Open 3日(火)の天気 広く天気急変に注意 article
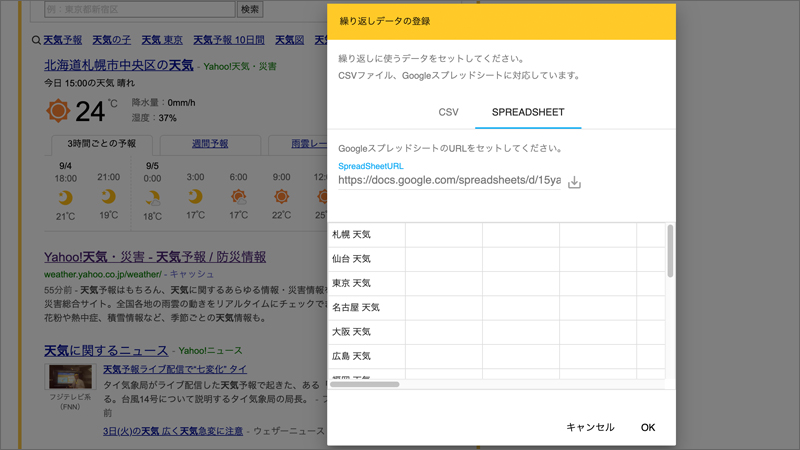The image size is (800, 450). [x=173, y=431]
